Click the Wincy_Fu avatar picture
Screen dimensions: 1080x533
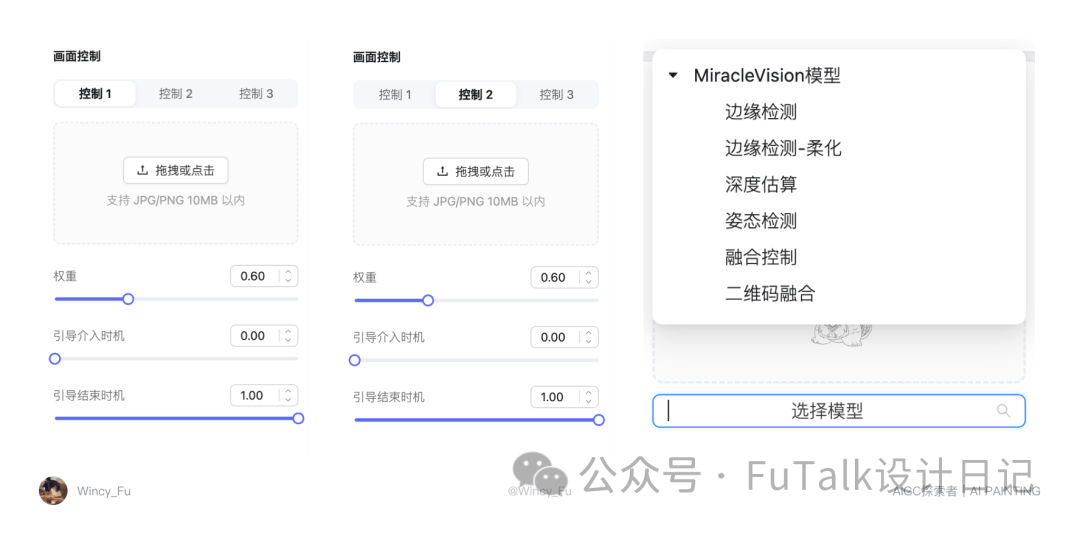pos(53,490)
